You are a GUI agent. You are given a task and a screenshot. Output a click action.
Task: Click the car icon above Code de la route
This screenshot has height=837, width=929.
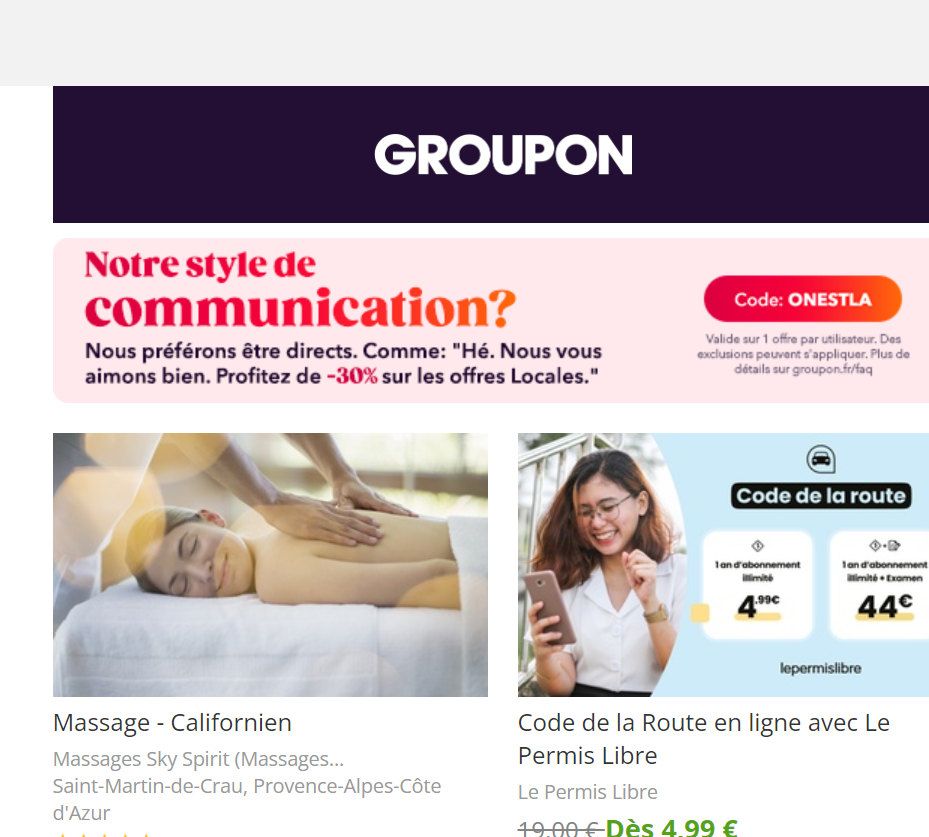coord(821,459)
